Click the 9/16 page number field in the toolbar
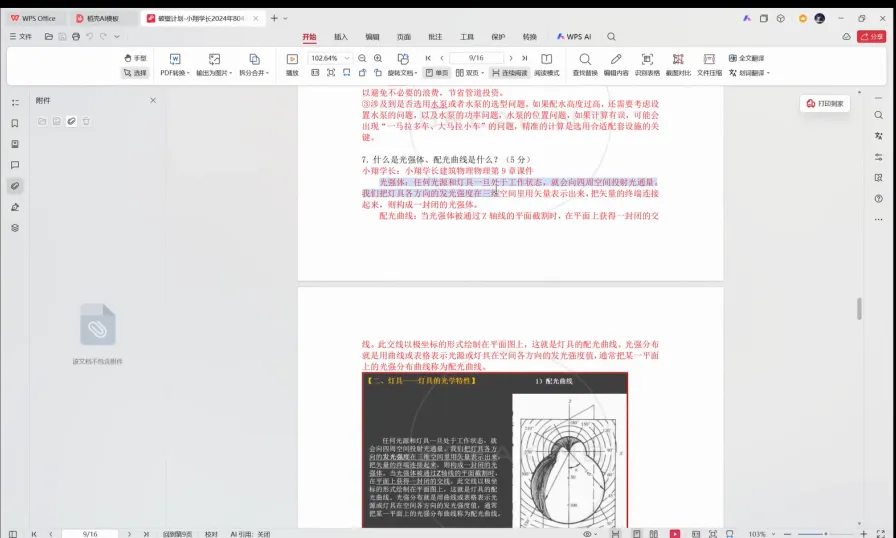This screenshot has height=538, width=896. point(476,58)
